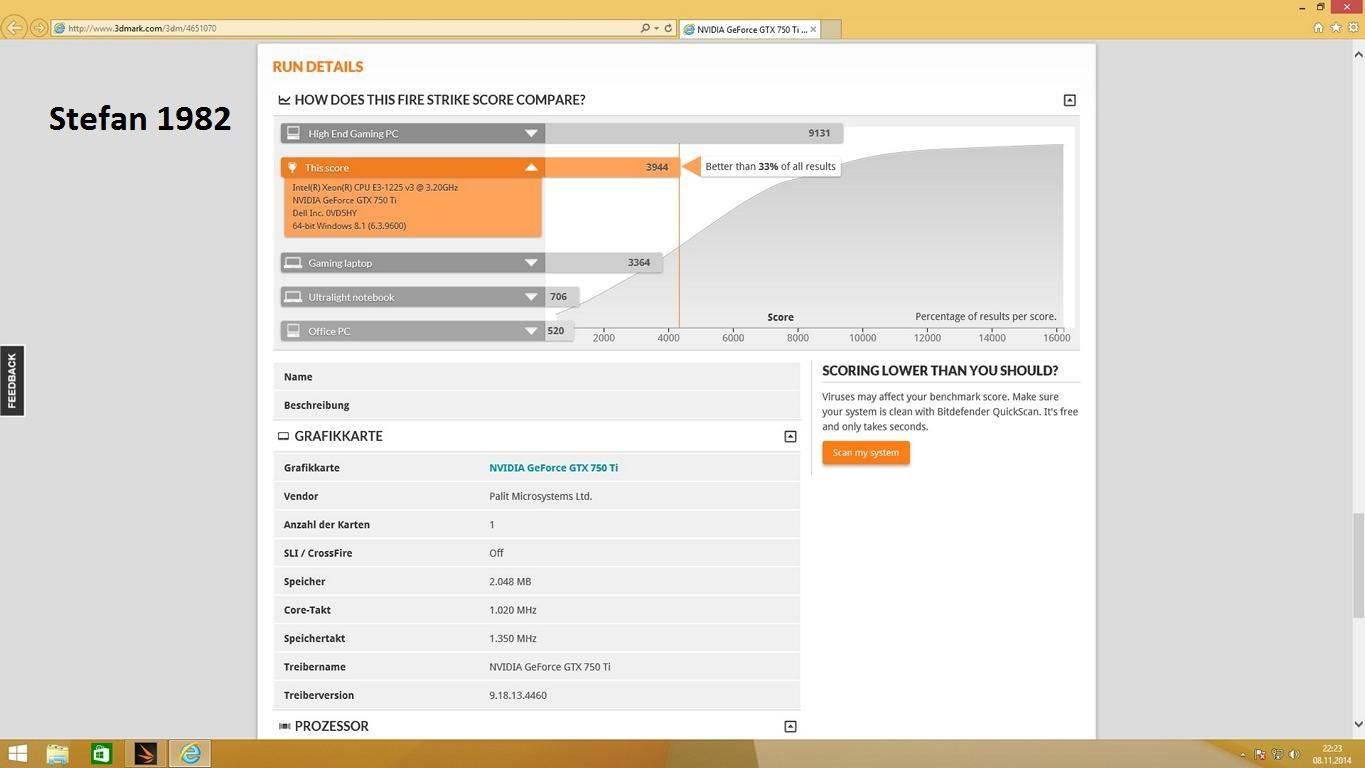Click the 3364 Gaming laptop score bar
Screen dimensions: 1365x768
603,263
